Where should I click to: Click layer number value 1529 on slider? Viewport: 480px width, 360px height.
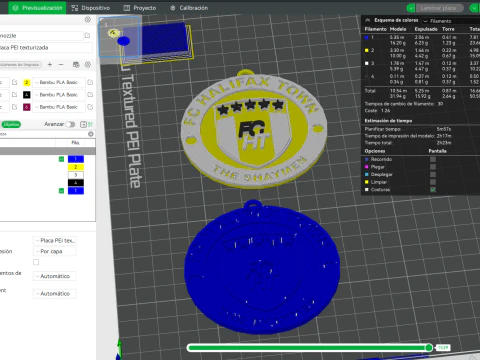pos(443,348)
